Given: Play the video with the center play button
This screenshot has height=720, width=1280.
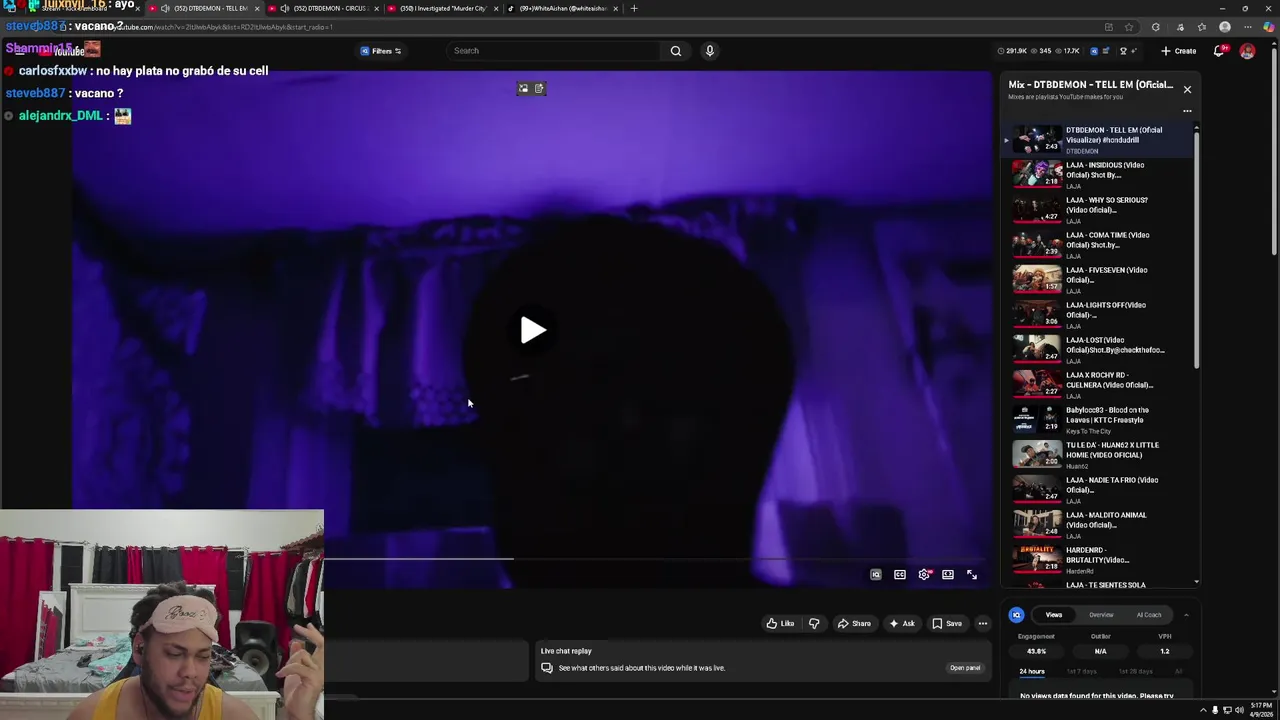Looking at the screenshot, I should [532, 330].
